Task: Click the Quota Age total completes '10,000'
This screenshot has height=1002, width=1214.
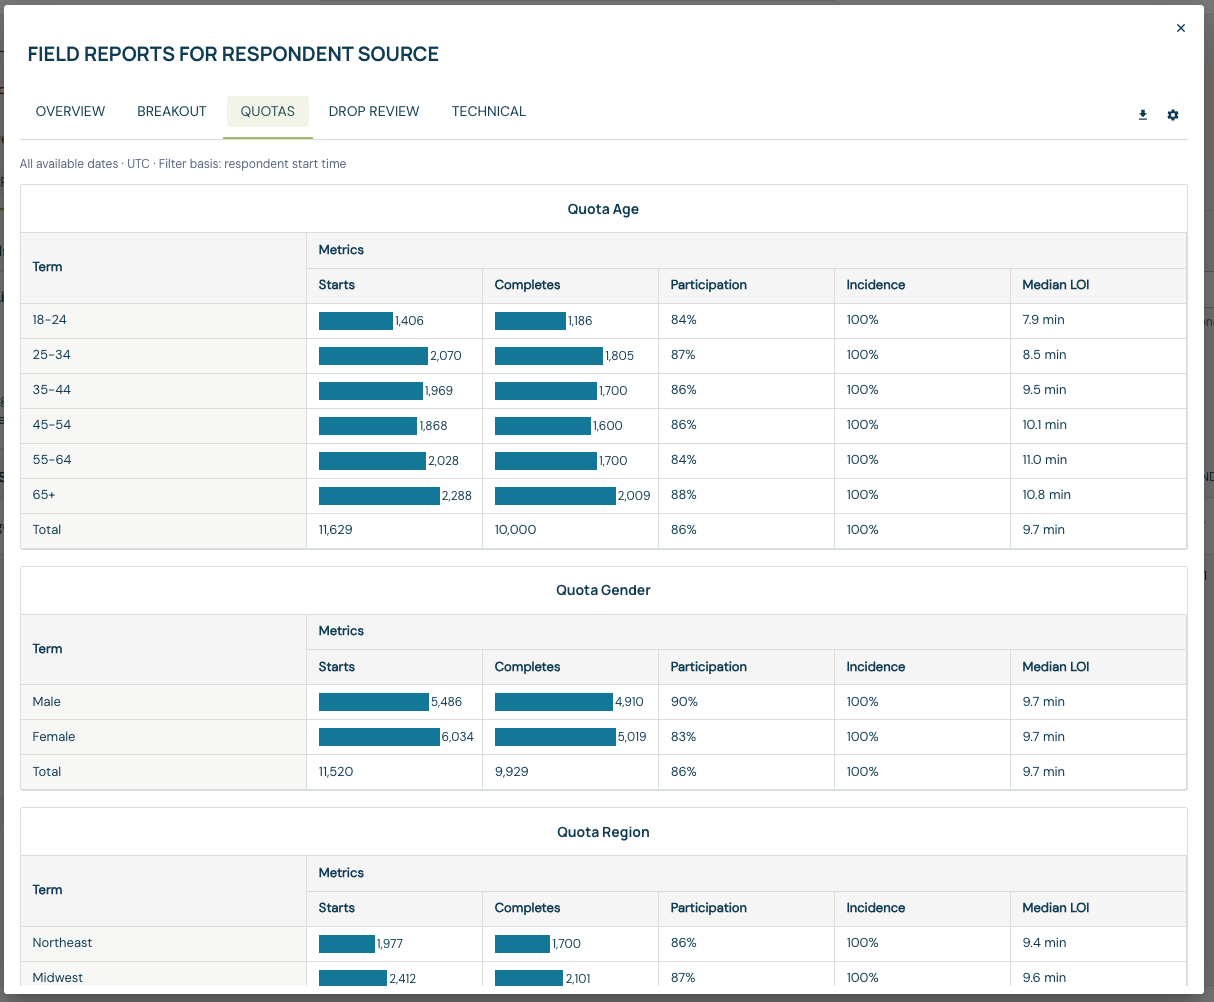Action: pos(516,530)
